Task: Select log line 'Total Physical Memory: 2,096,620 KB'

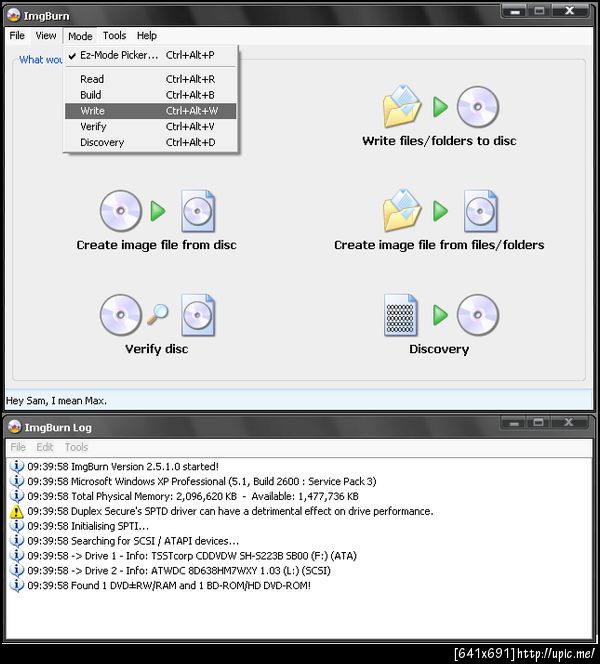Action: [193, 496]
